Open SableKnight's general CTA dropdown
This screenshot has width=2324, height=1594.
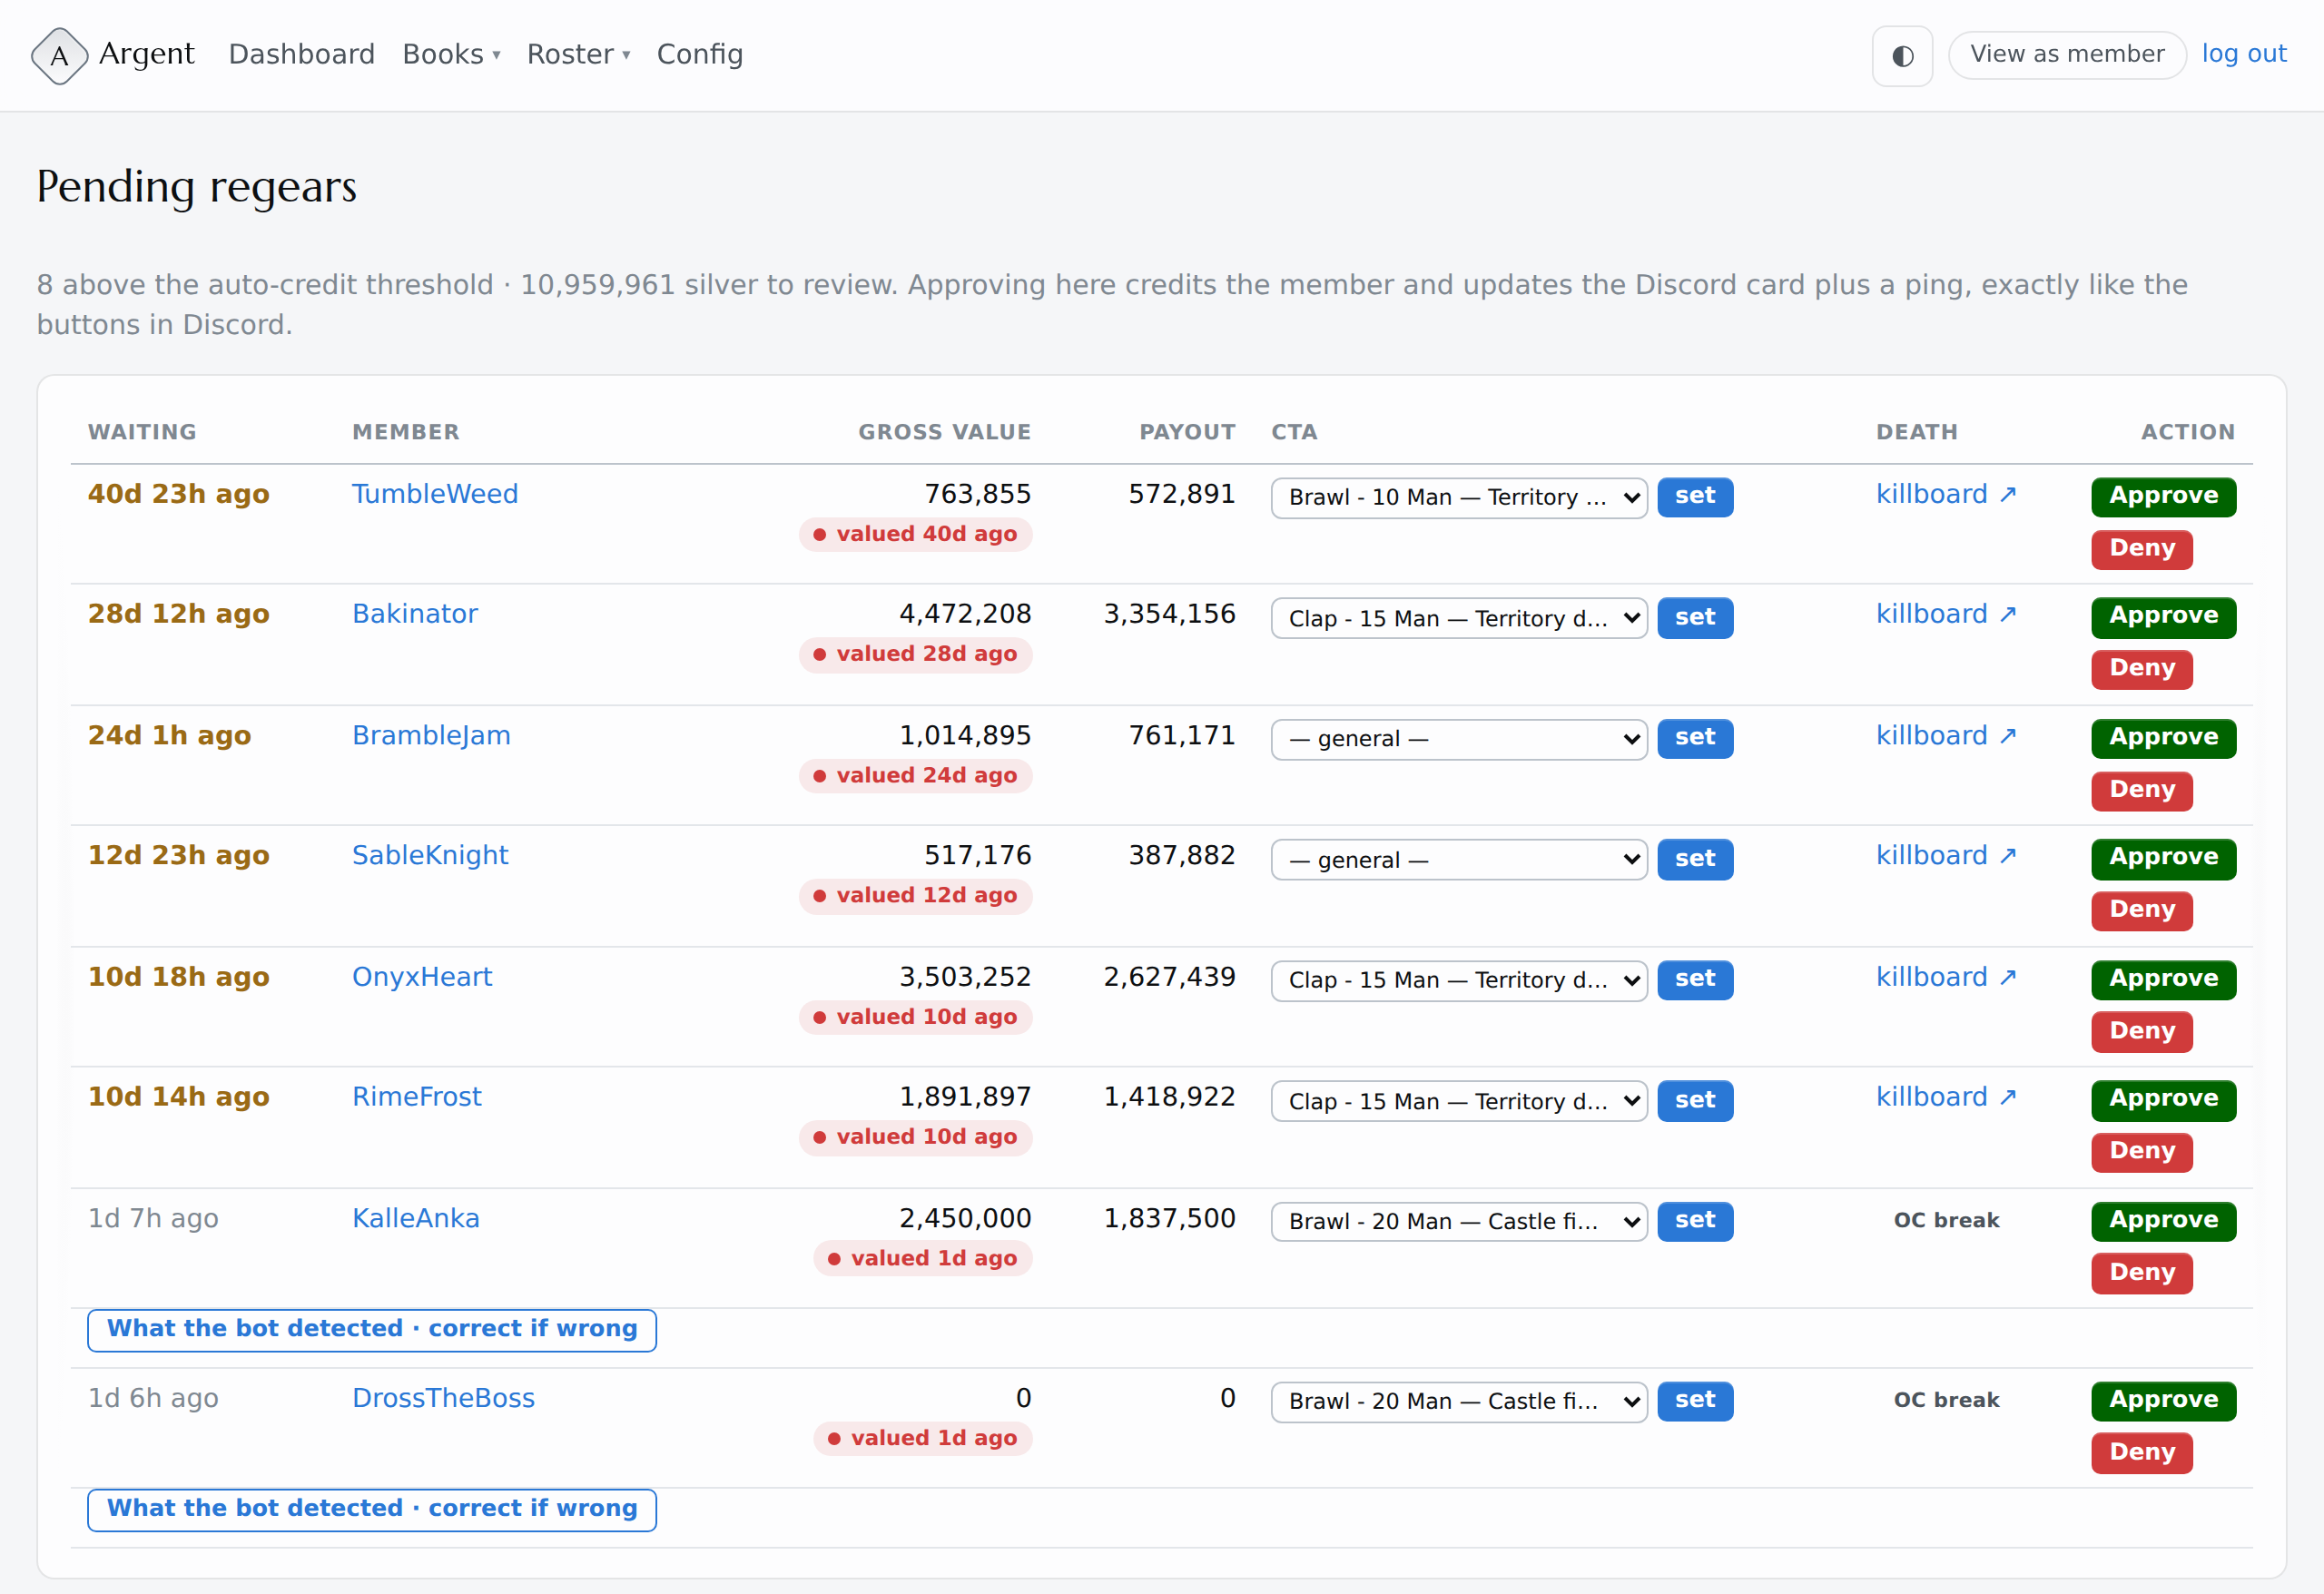[x=1459, y=860]
